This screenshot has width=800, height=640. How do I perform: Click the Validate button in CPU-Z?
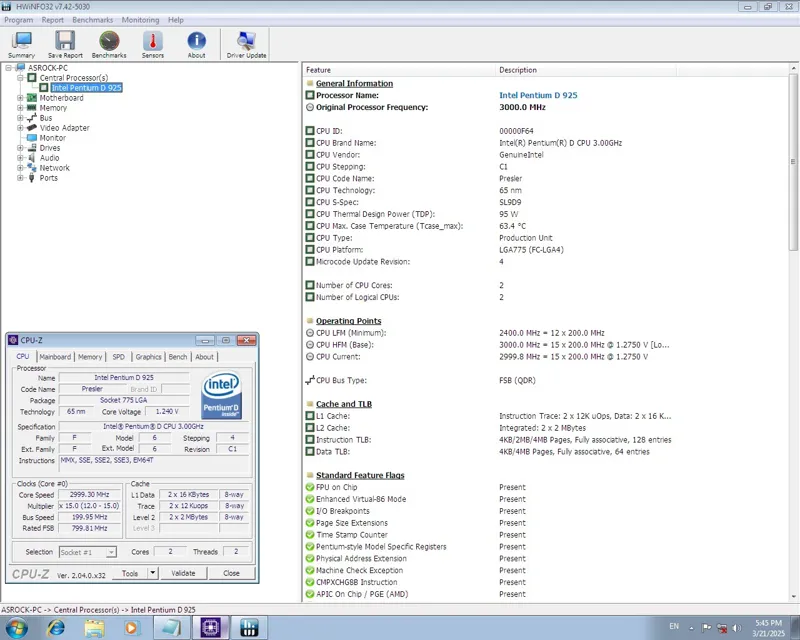(184, 573)
